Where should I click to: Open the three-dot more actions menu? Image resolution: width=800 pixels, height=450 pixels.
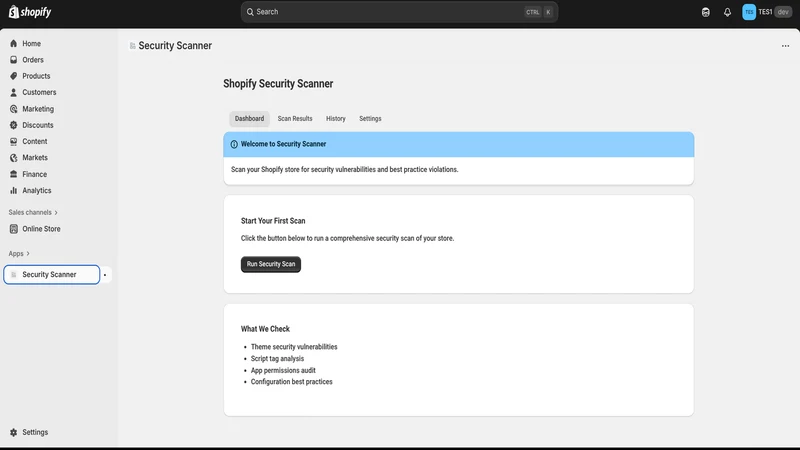click(785, 46)
